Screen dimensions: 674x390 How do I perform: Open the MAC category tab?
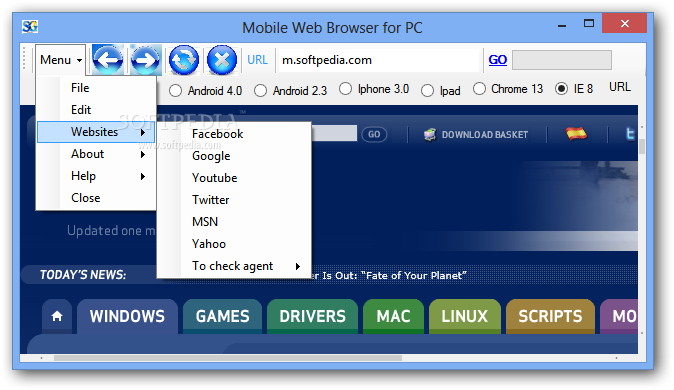(393, 316)
